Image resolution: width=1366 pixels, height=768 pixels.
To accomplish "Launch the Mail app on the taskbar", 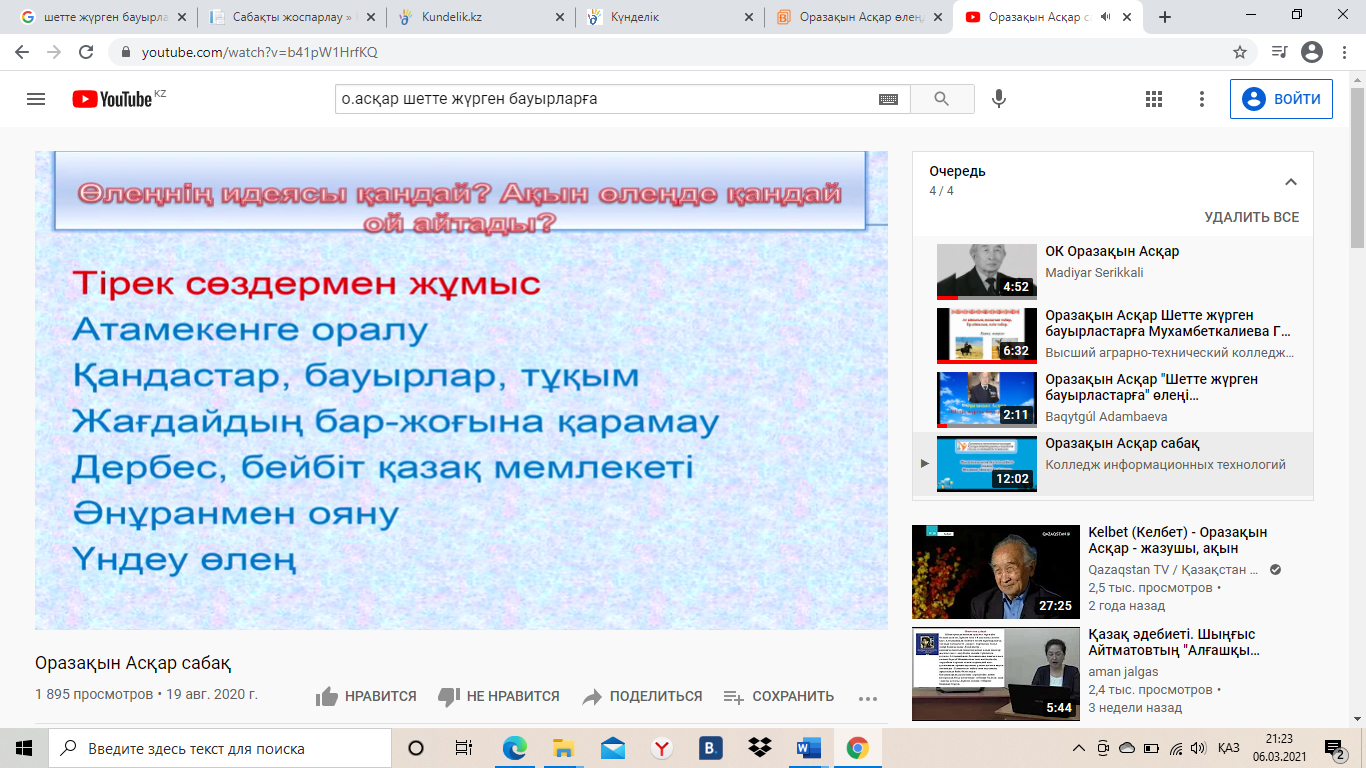I will [613, 748].
